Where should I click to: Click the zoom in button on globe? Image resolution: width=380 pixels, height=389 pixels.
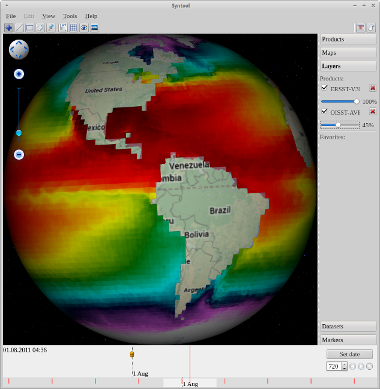[x=19, y=74]
